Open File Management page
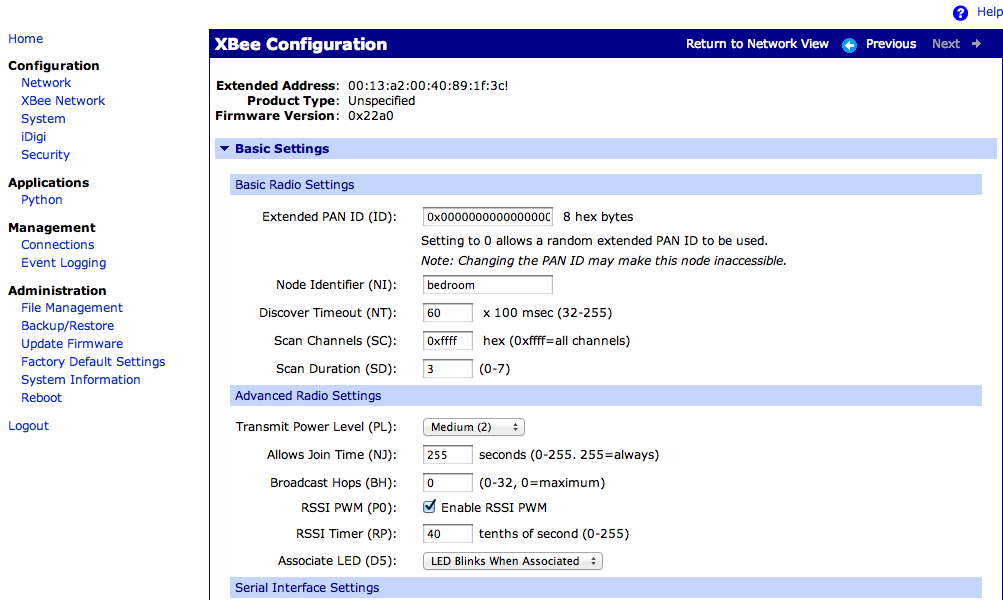Viewport: 1003px width, 600px height. click(x=72, y=308)
